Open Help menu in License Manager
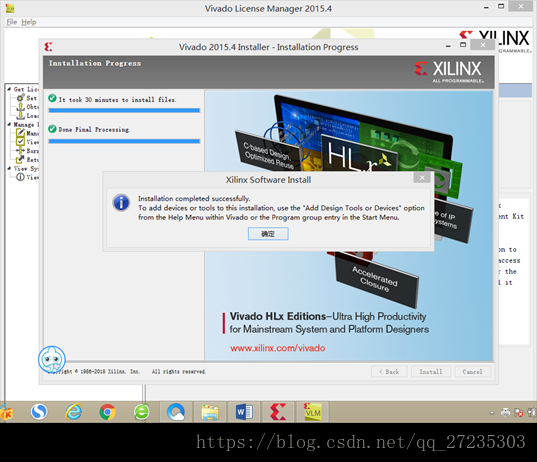Screen dimensions: 537x462 point(29,22)
